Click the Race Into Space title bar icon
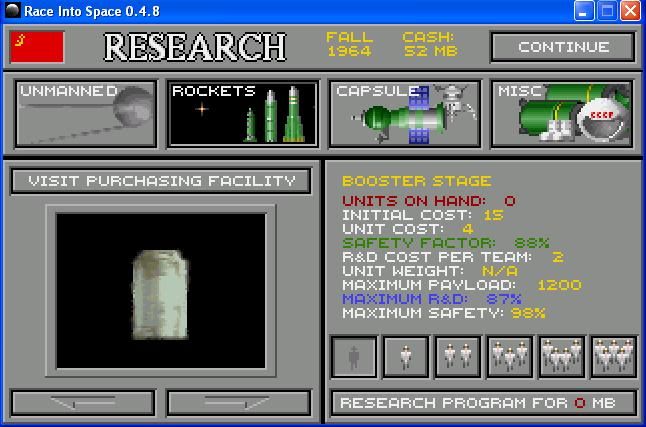This screenshot has width=646, height=427. (x=12, y=10)
